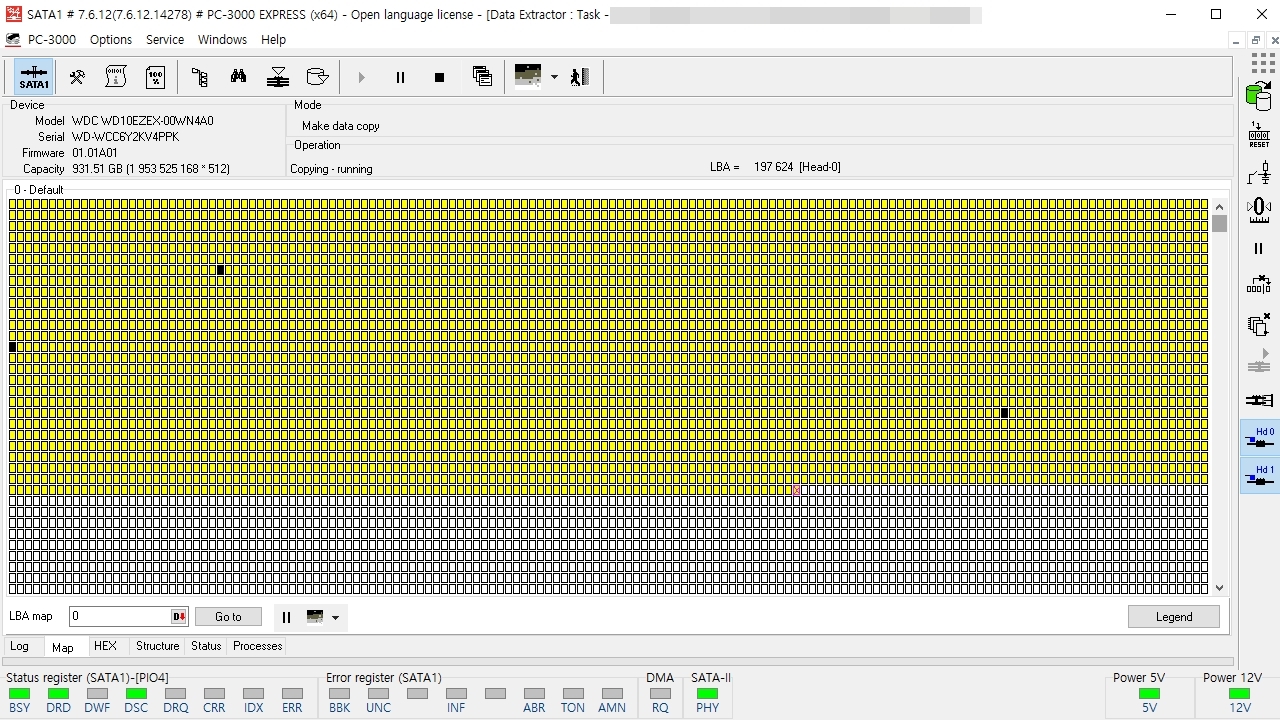This screenshot has width=1280, height=720.
Task: Open the crossed hammer tools icon
Action: 77,77
